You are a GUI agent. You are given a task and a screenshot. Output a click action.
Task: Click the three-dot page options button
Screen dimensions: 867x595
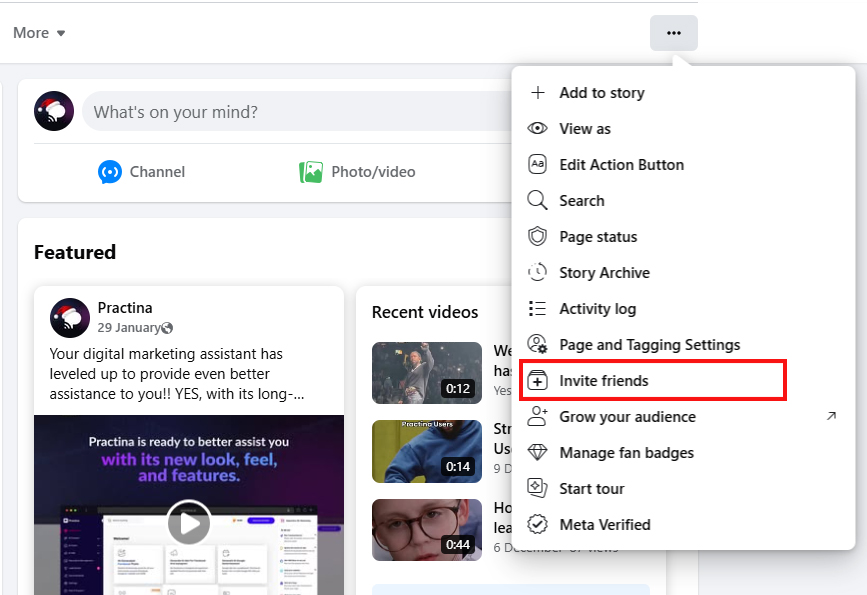[x=673, y=33]
